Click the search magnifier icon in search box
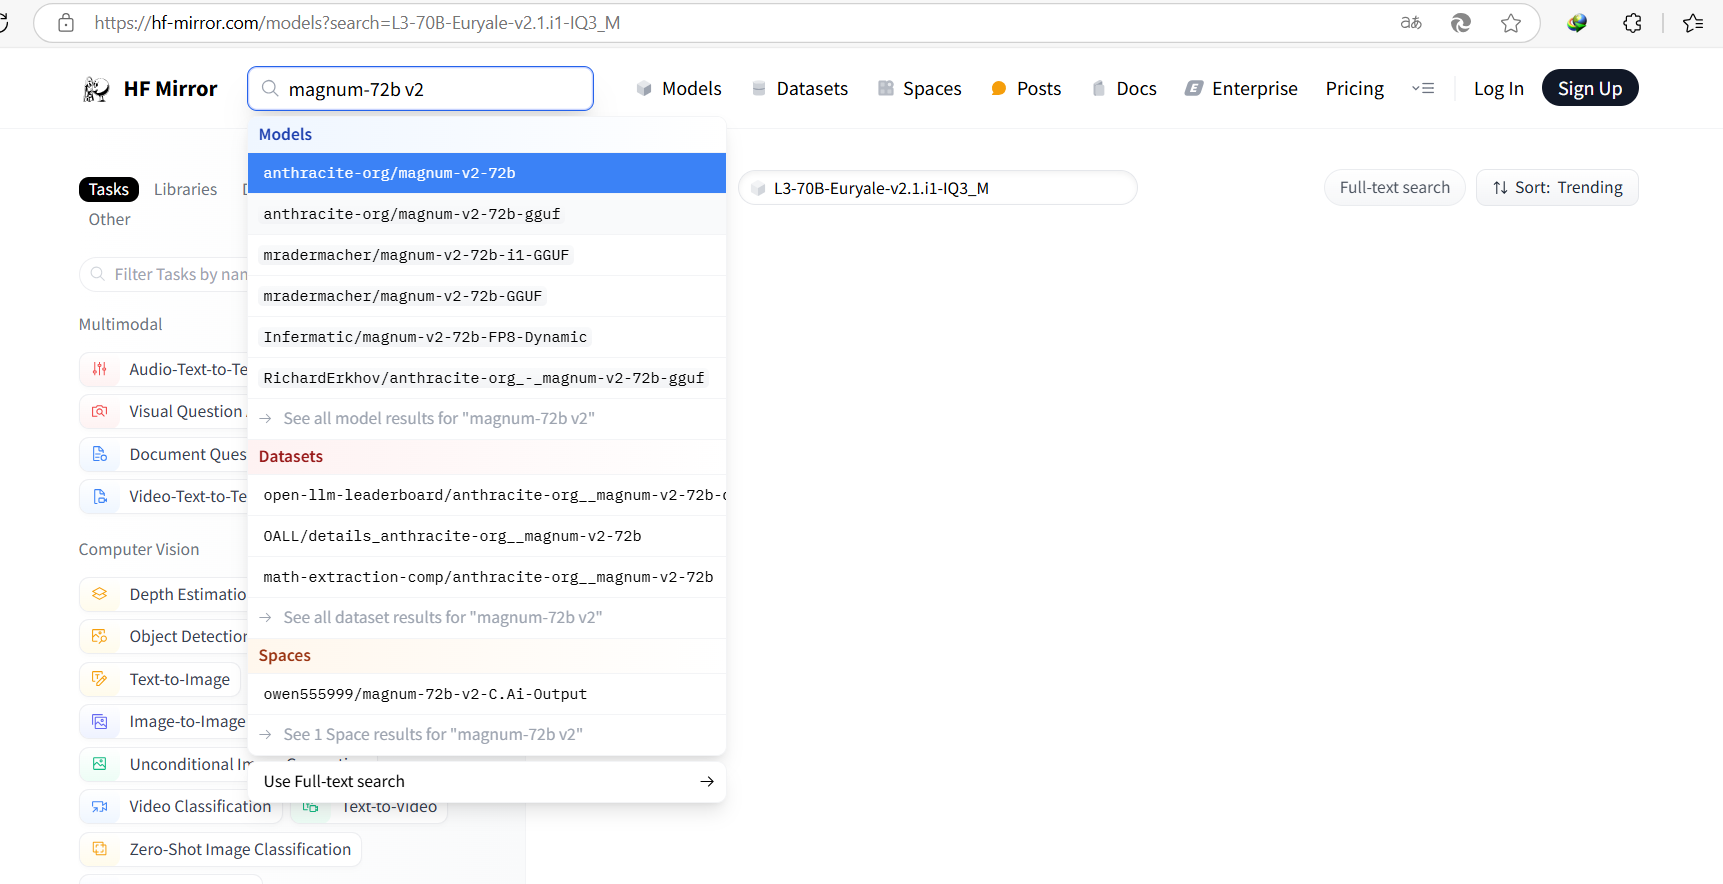 coord(270,89)
